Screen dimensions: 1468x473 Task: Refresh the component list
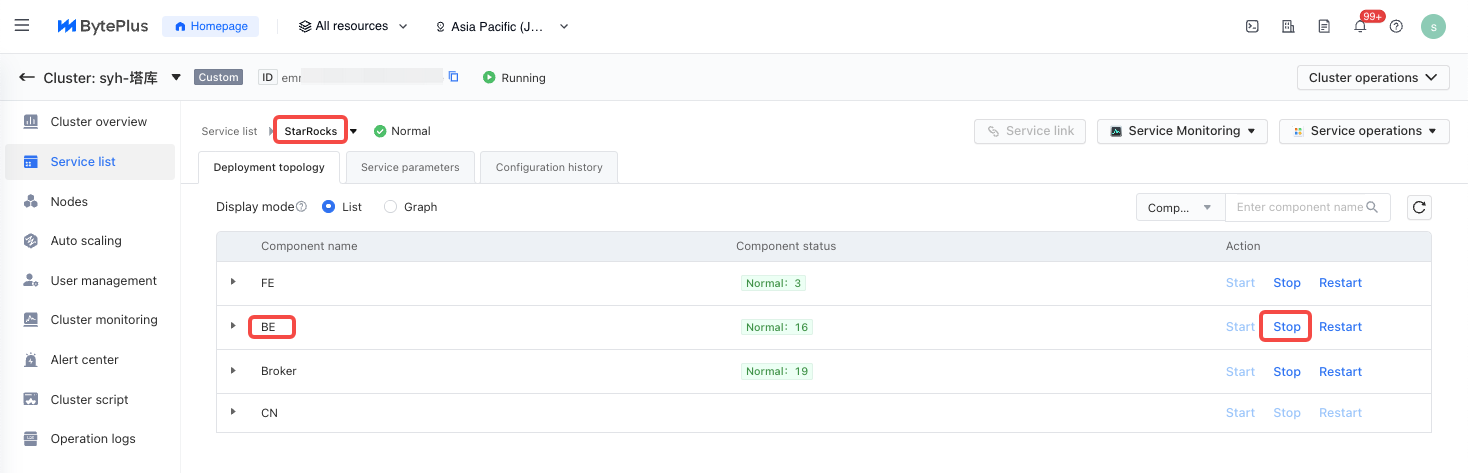1418,207
